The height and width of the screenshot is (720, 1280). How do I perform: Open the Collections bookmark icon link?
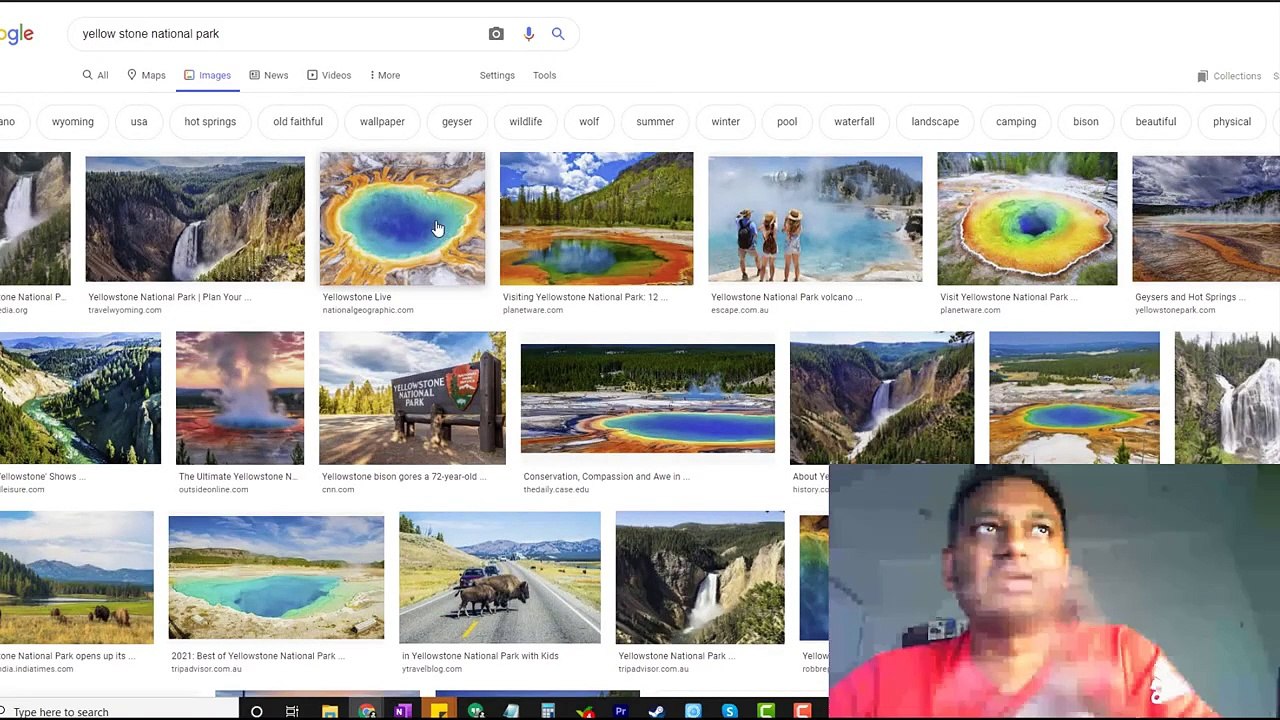tap(1229, 76)
